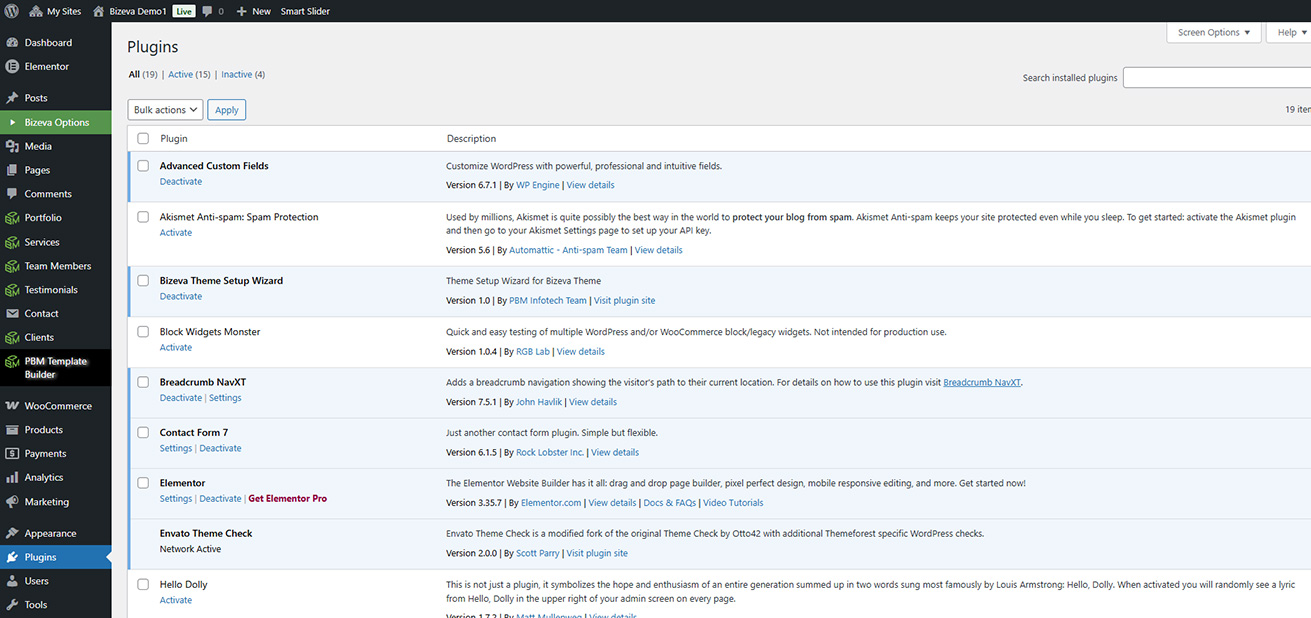Open the Bulk actions dropdown
1311x618 pixels.
[165, 110]
